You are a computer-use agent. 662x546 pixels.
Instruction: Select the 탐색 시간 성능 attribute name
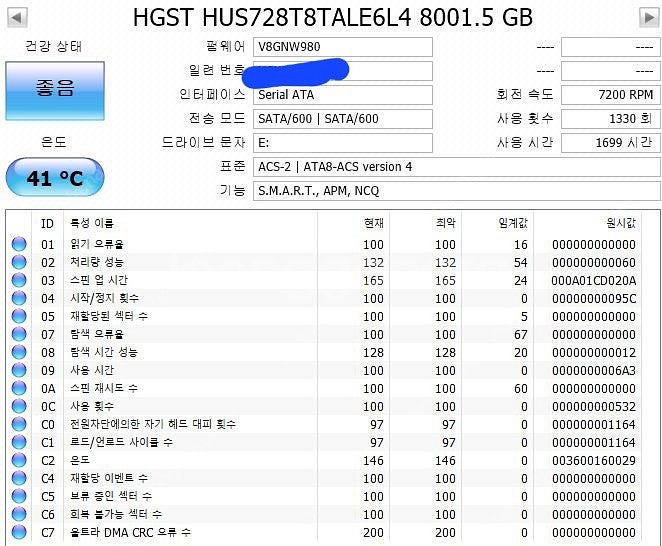(x=104, y=352)
